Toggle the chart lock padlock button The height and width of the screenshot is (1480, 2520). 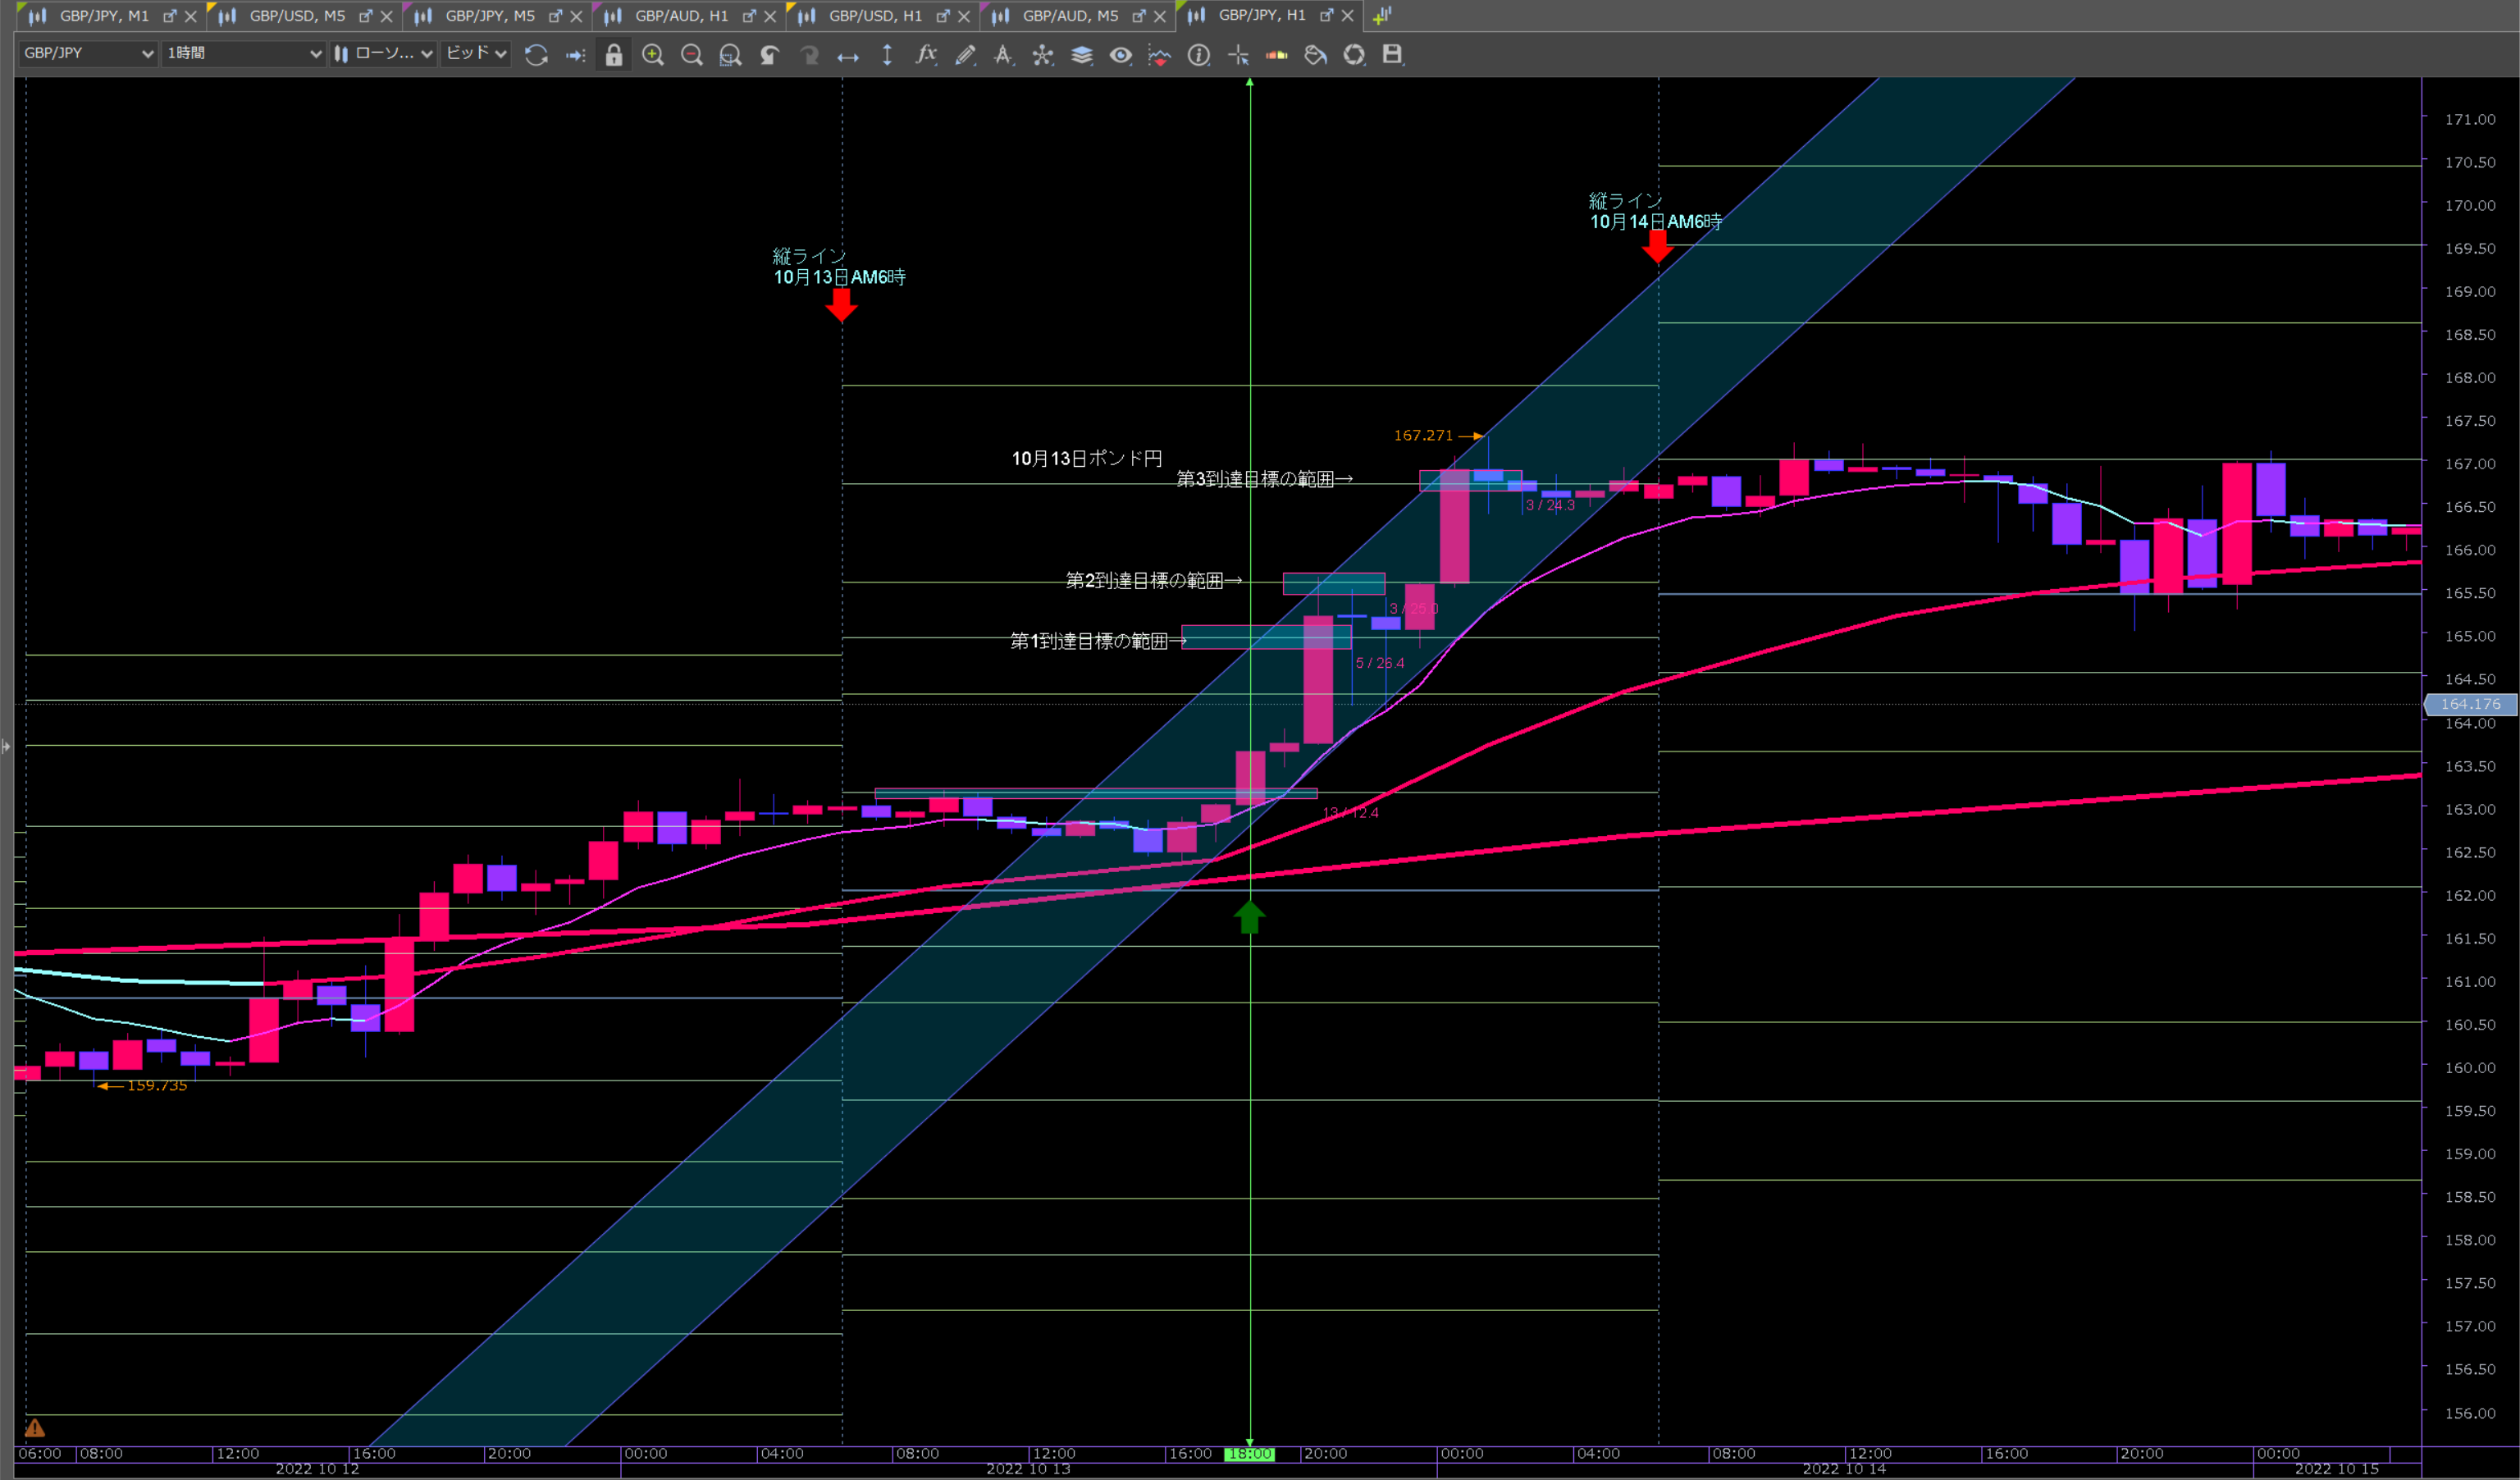coord(614,55)
